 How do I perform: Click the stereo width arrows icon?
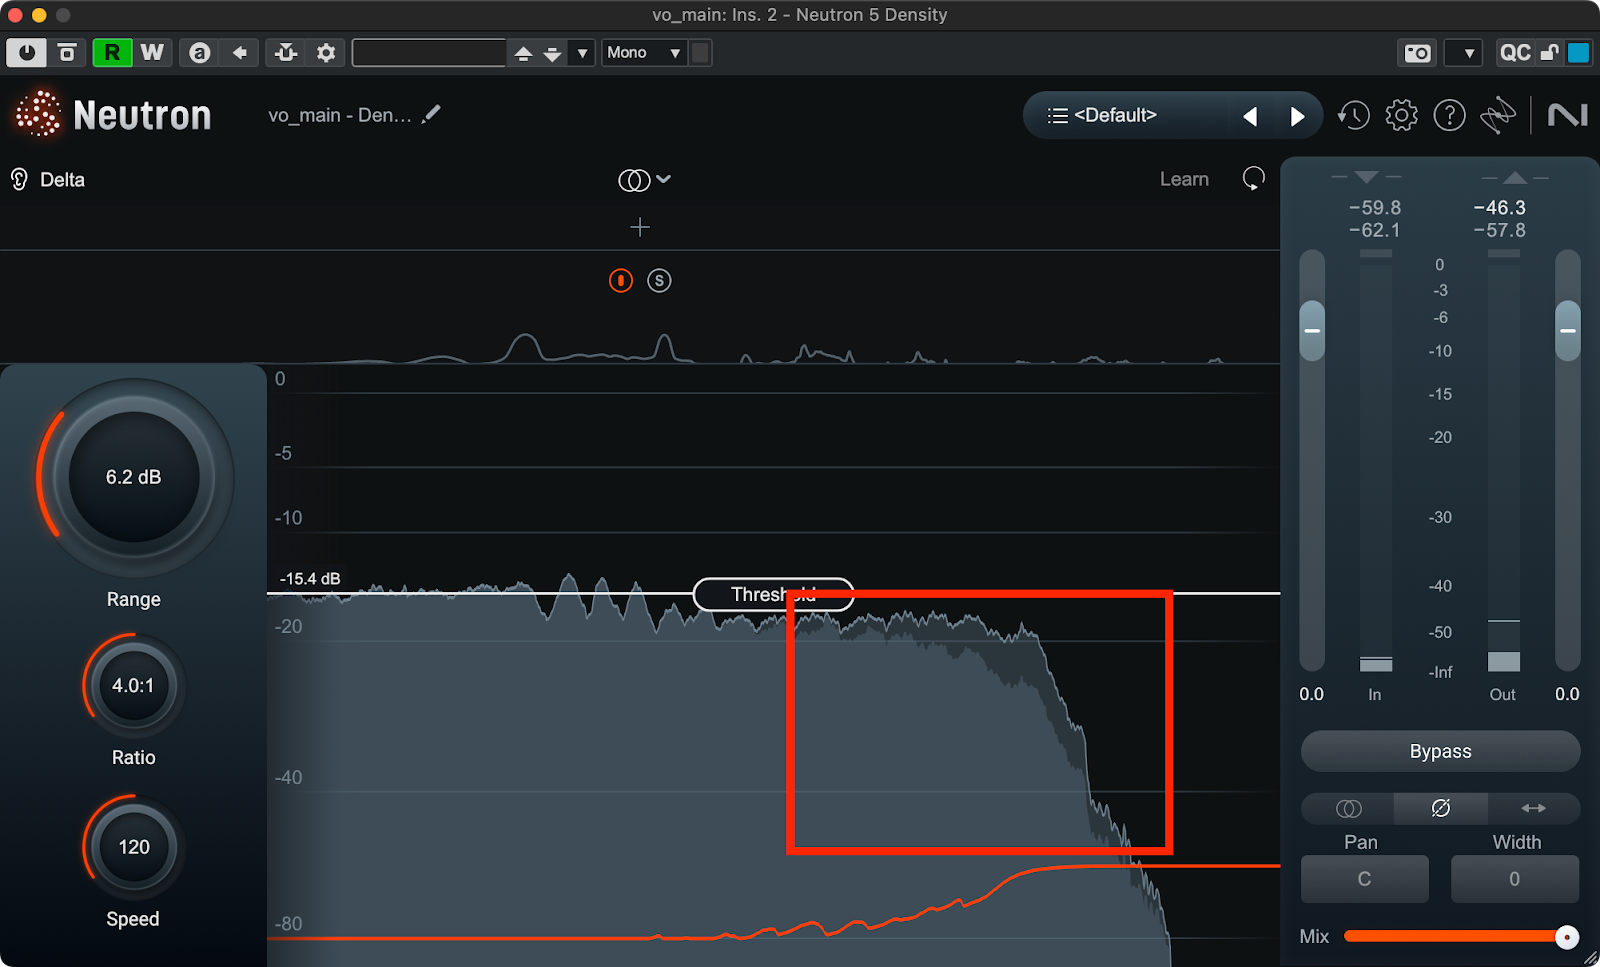coord(1533,808)
